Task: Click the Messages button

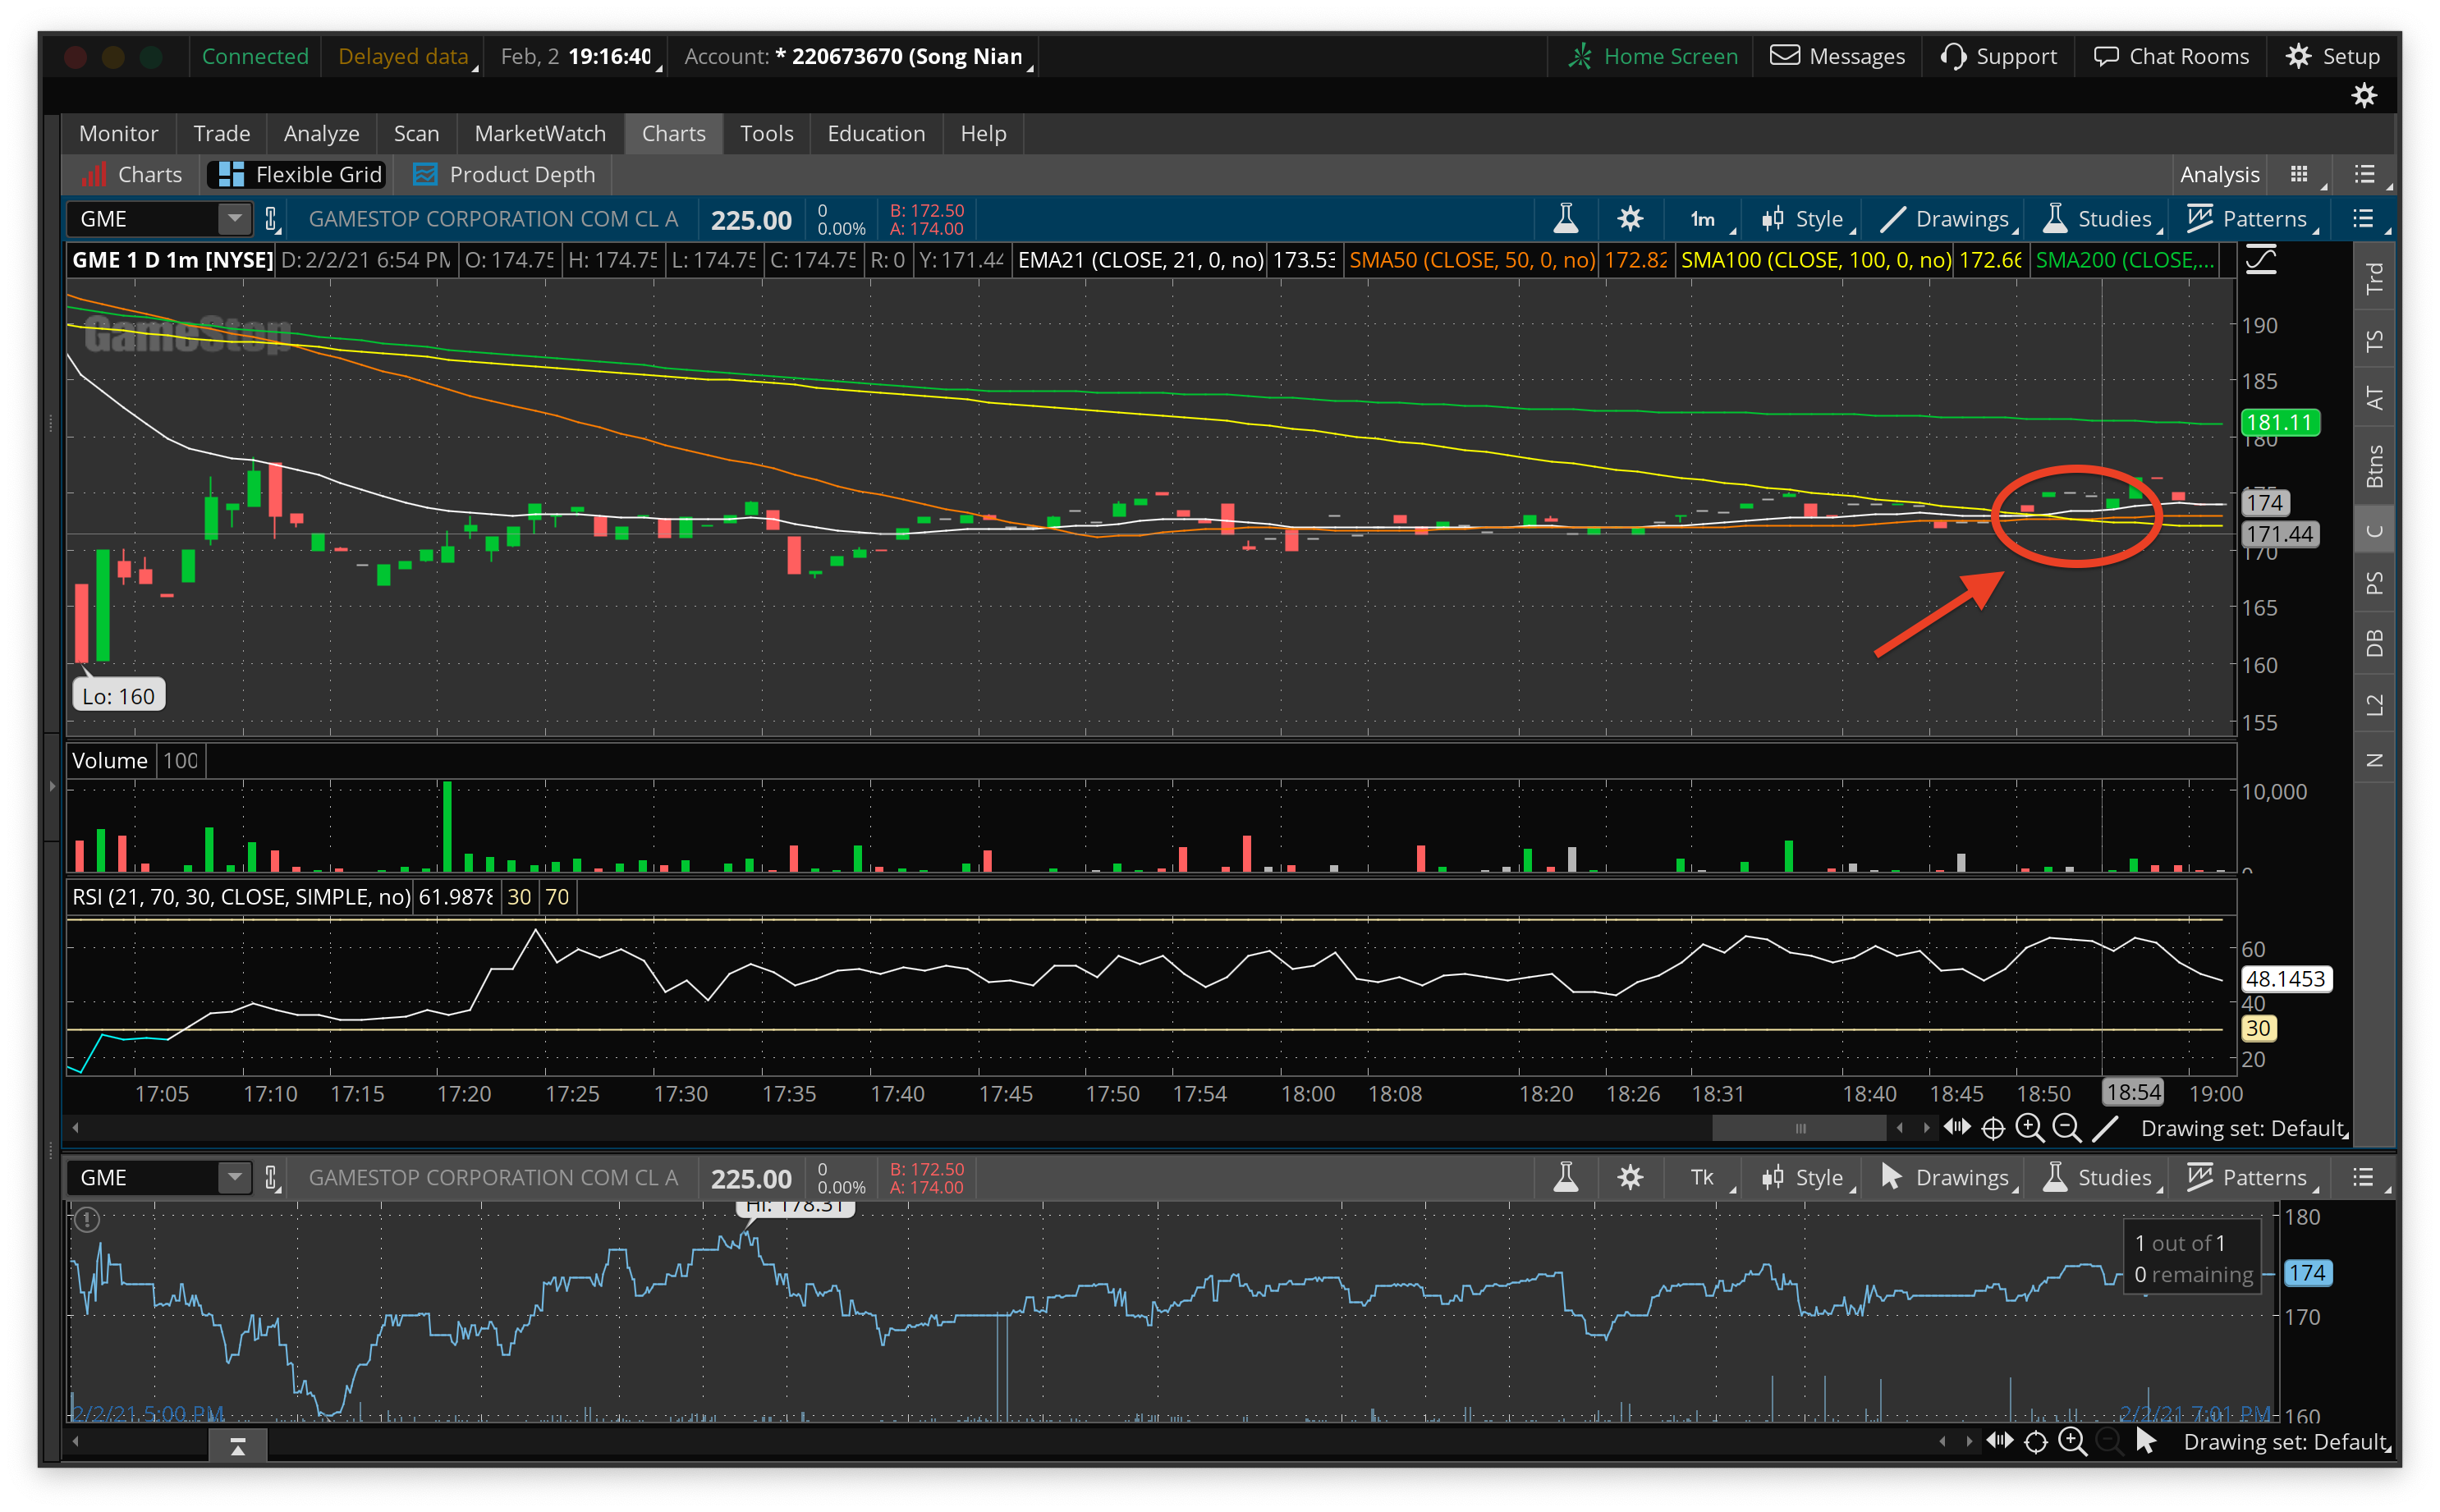Action: pos(1837,56)
